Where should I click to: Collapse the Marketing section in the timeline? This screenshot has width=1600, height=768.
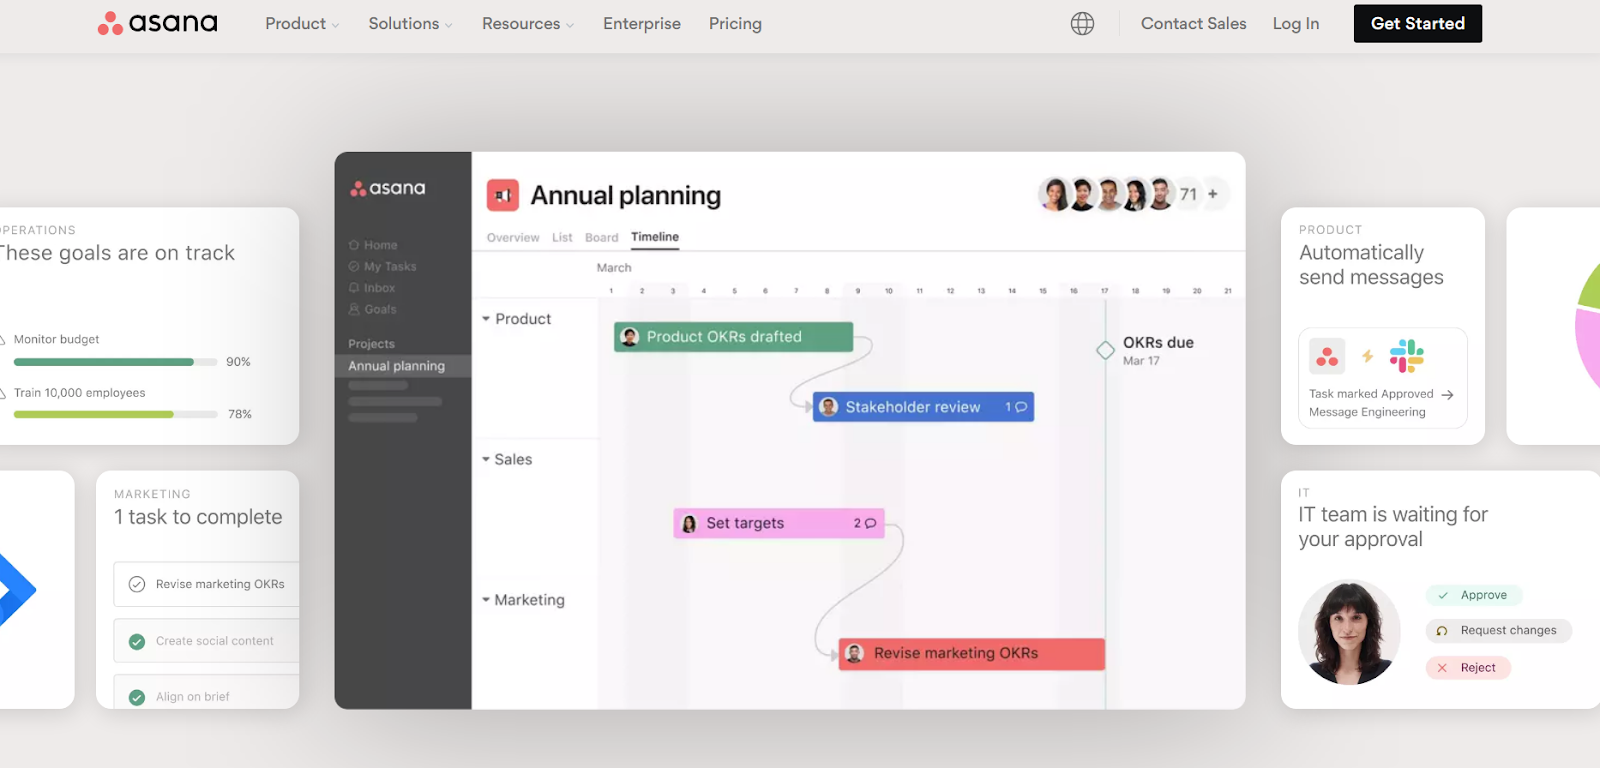click(486, 600)
